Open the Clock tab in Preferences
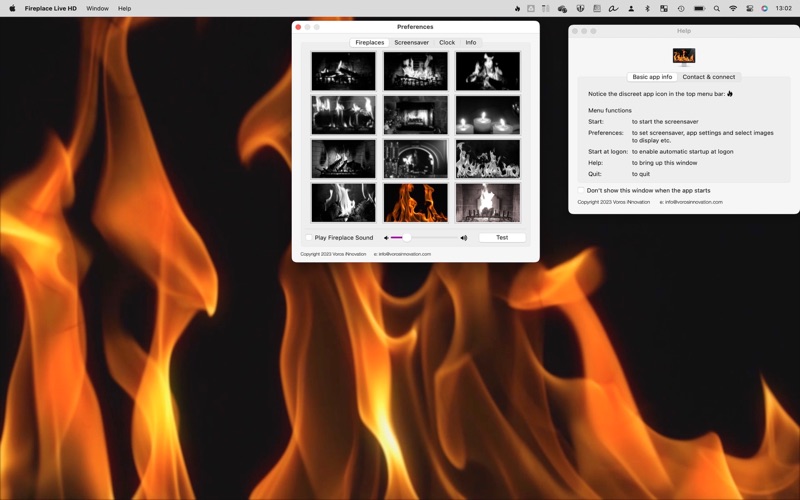This screenshot has height=500, width=800. 447,43
